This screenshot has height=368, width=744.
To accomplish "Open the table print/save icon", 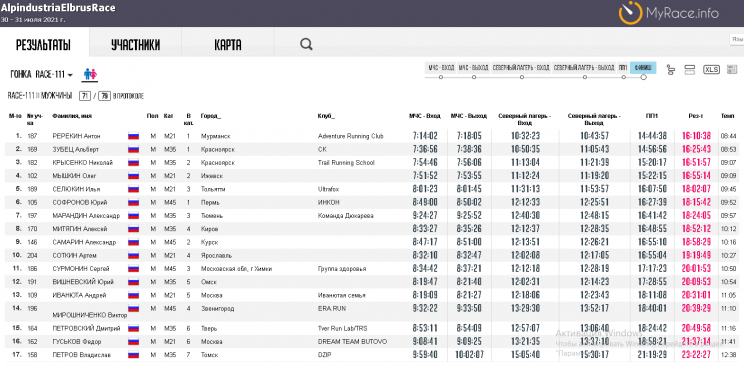I will (x=731, y=69).
